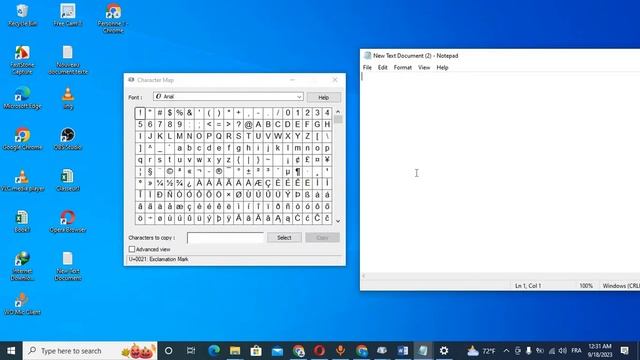Select the µ micro sign cell
The image size is (640, 360).
(x=288, y=171)
